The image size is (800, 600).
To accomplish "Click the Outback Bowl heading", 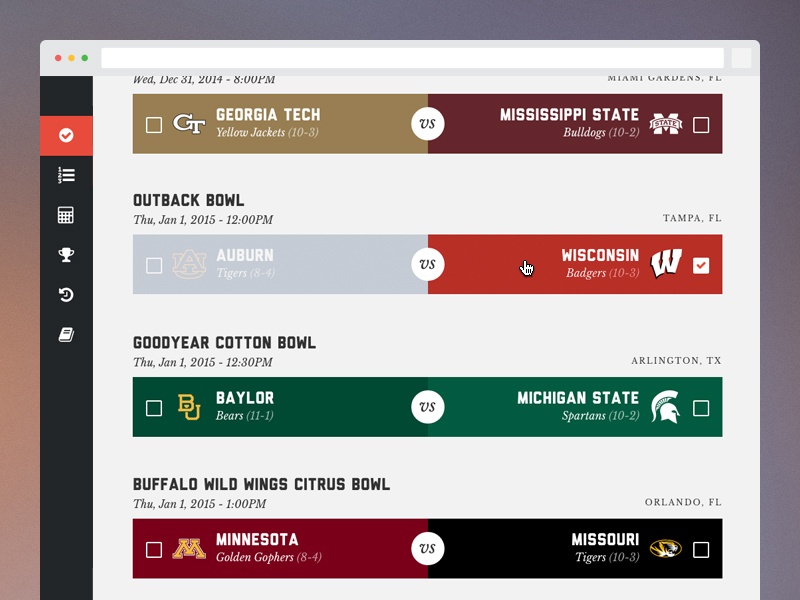I will point(189,200).
